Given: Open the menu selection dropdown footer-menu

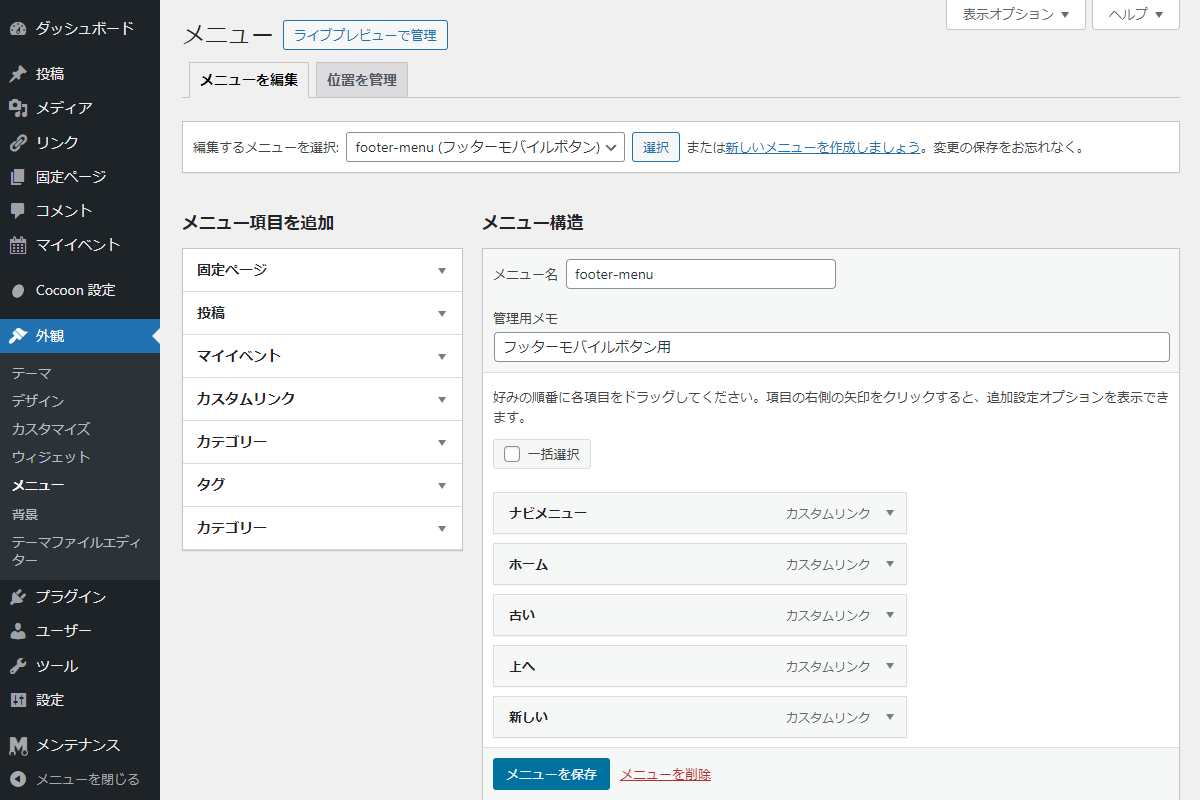Looking at the screenshot, I should [485, 147].
